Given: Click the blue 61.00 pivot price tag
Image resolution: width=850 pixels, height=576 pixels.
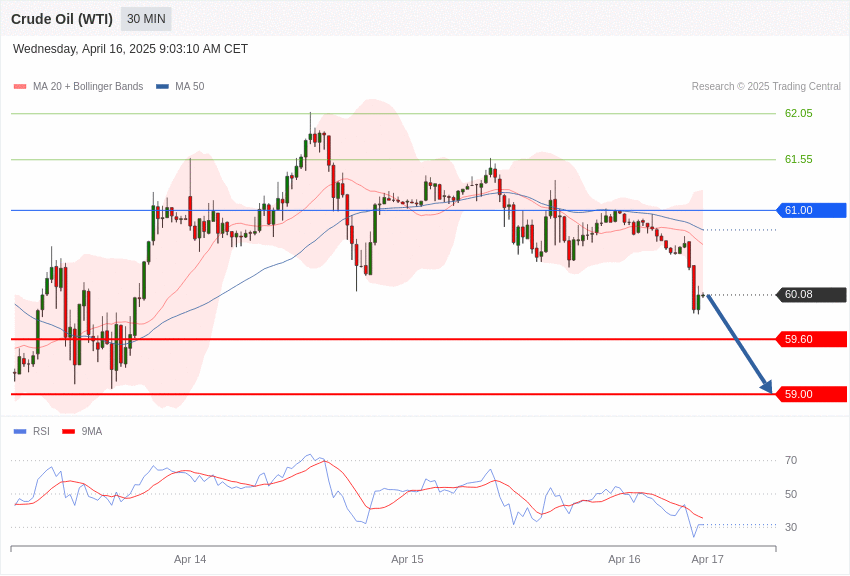Looking at the screenshot, I should click(x=811, y=210).
